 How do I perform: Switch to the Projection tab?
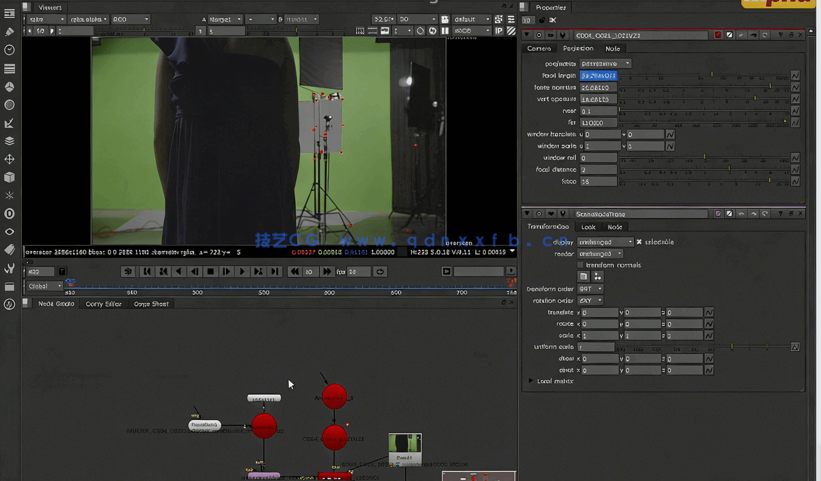pos(577,48)
